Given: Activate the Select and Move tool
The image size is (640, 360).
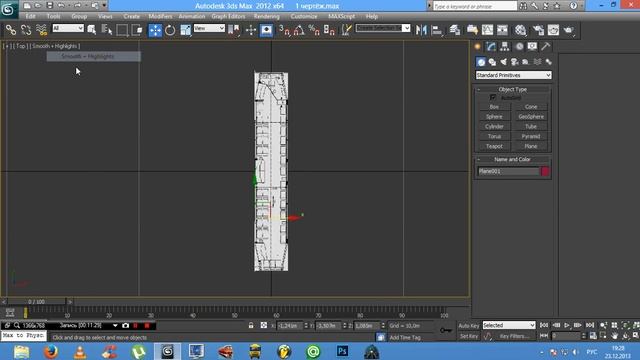Looking at the screenshot, I should [x=155, y=30].
